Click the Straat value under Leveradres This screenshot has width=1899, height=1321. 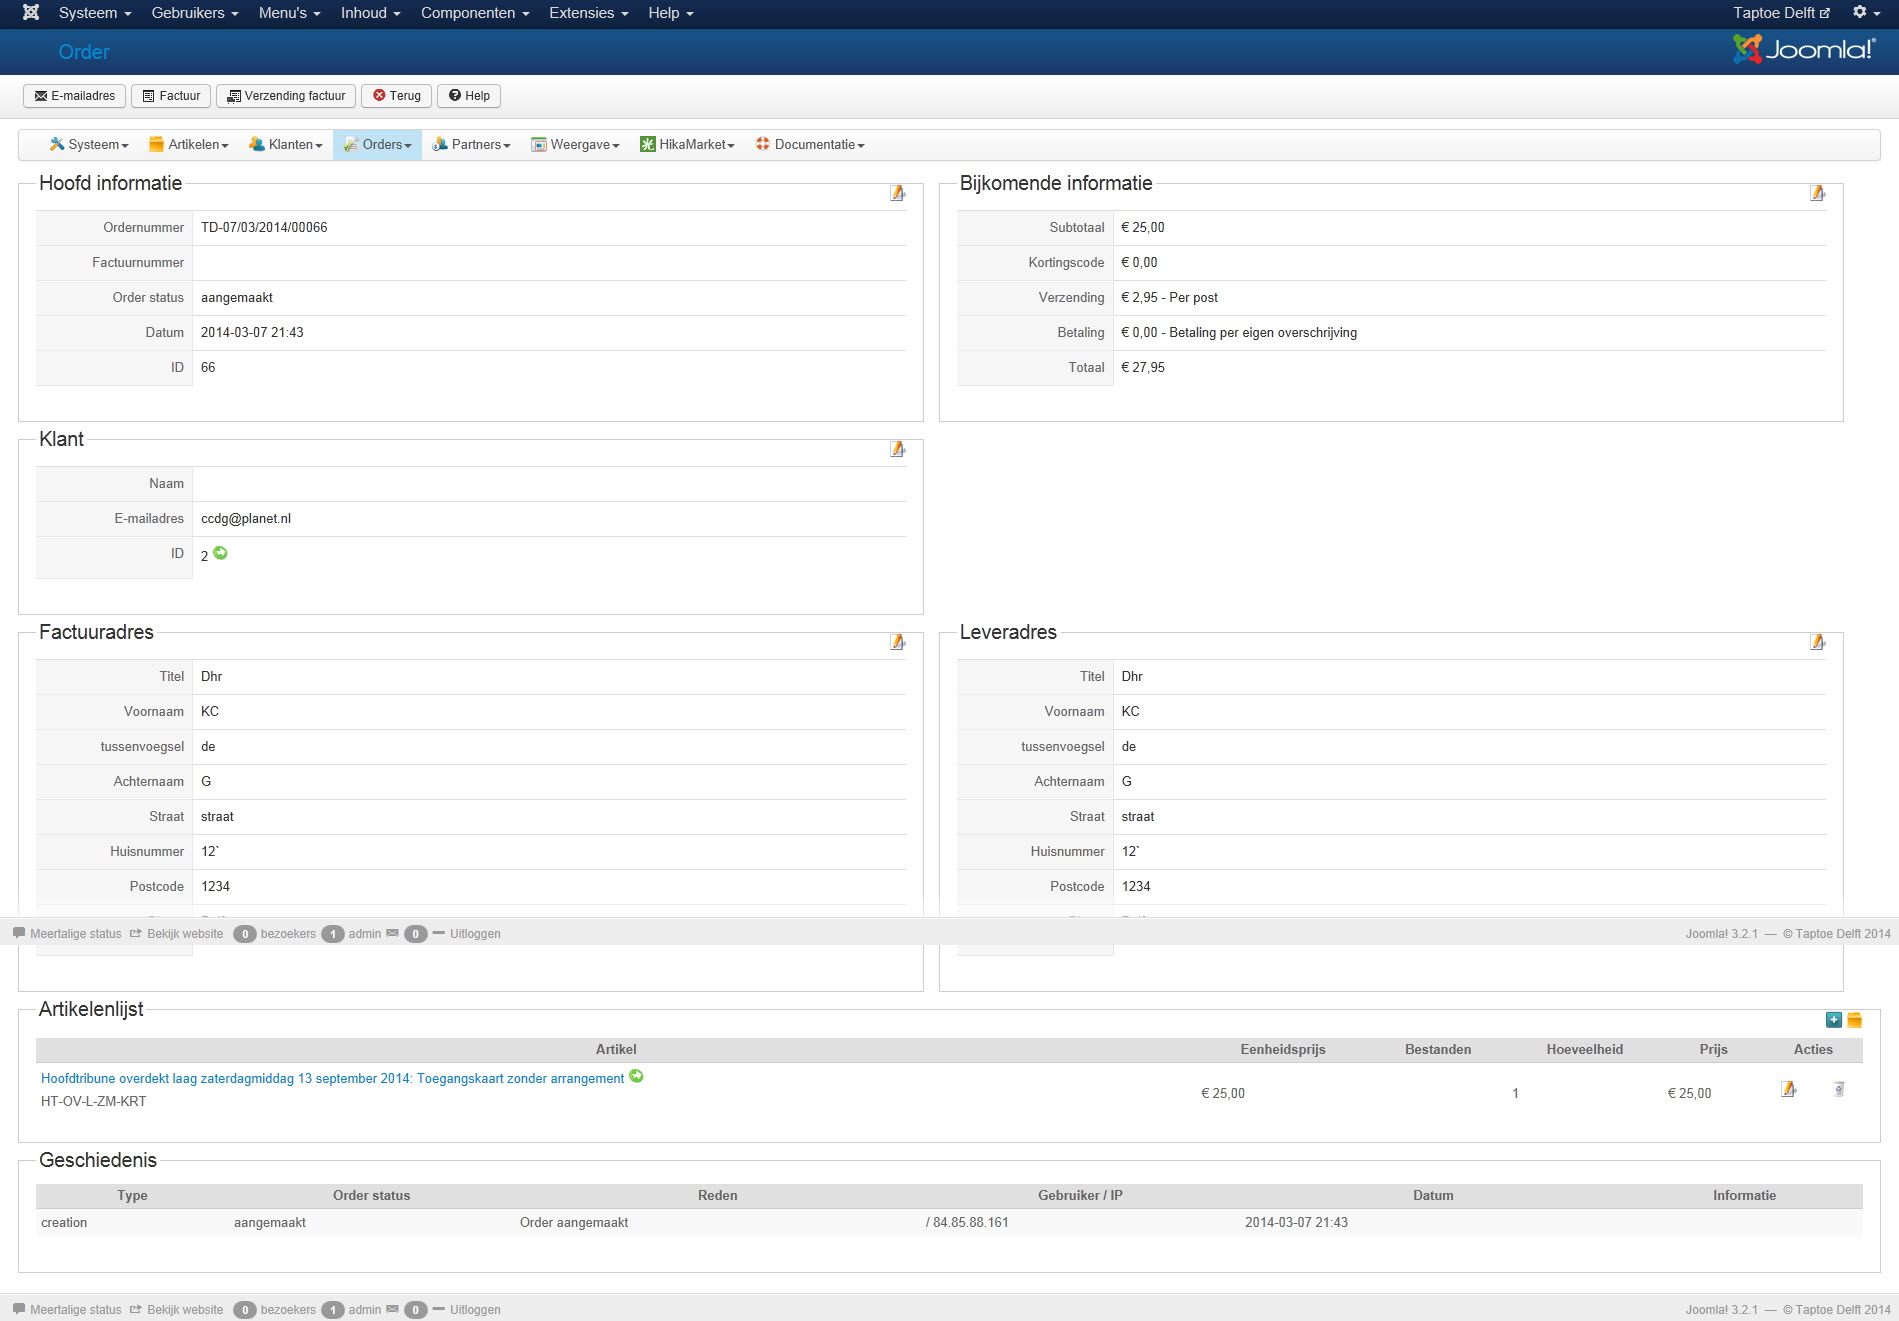[1138, 817]
